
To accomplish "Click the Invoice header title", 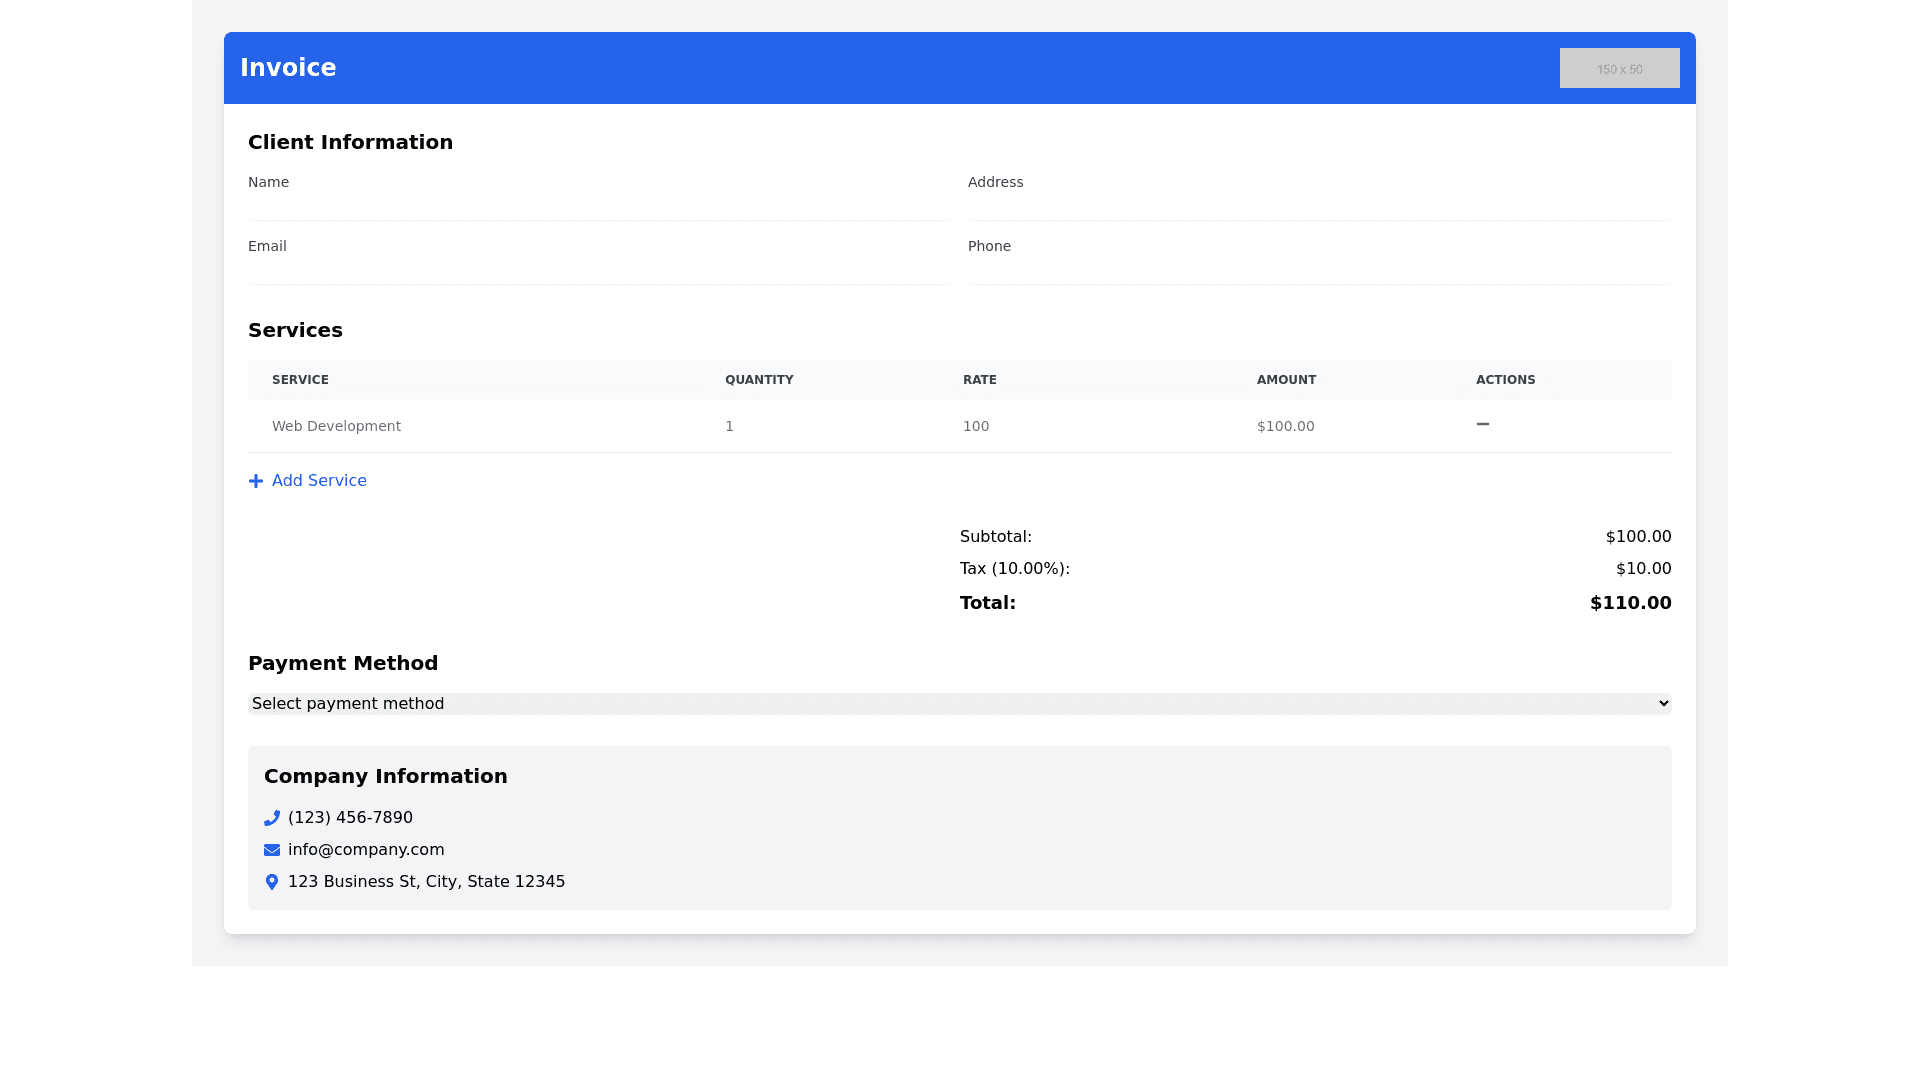I will click(288, 68).
